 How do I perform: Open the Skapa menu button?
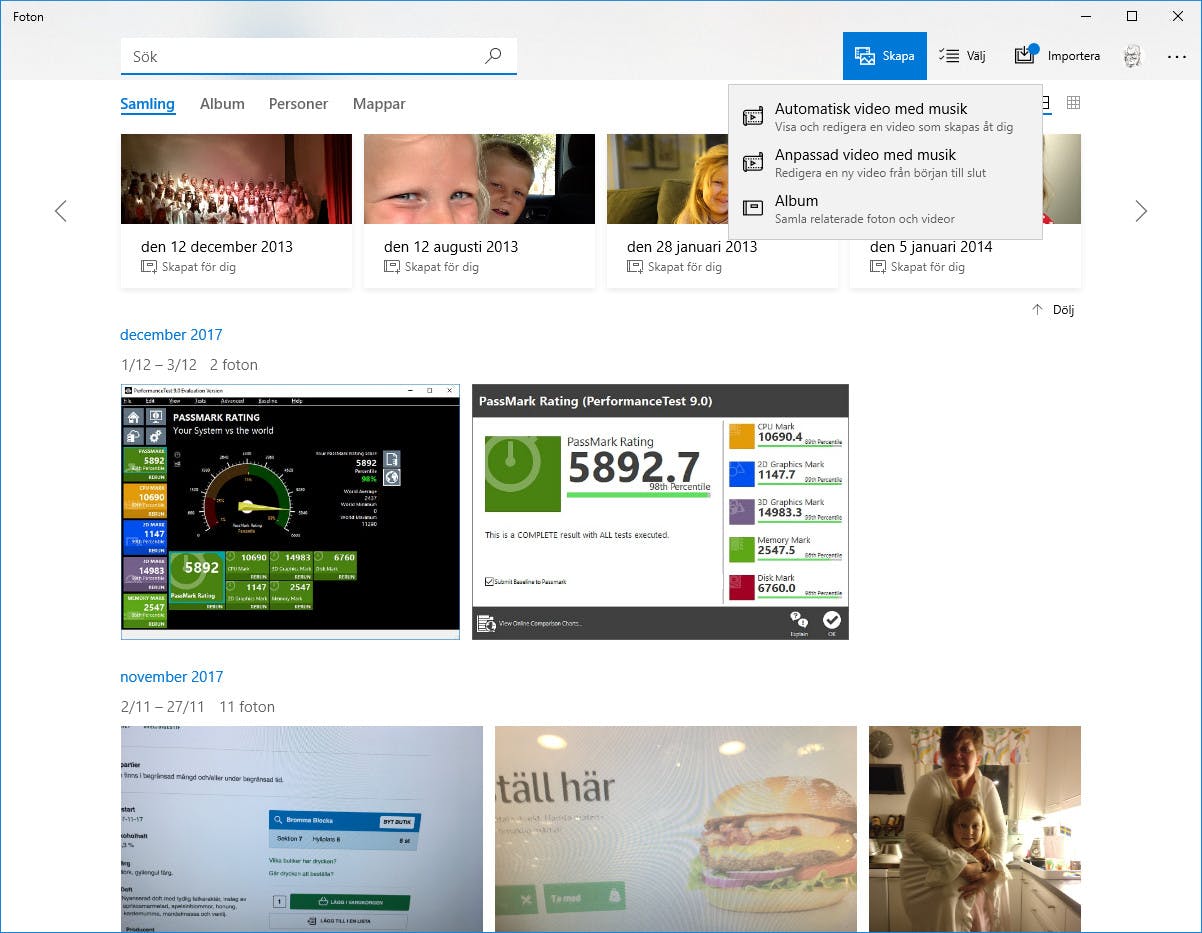[884, 56]
